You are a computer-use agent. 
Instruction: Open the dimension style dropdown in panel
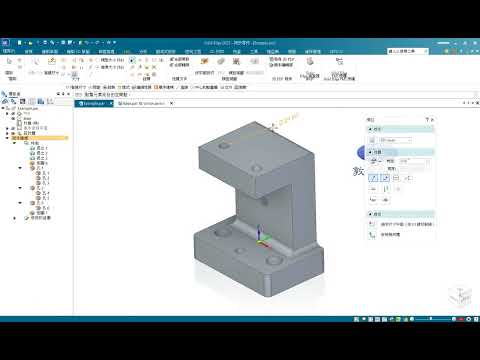(x=396, y=140)
